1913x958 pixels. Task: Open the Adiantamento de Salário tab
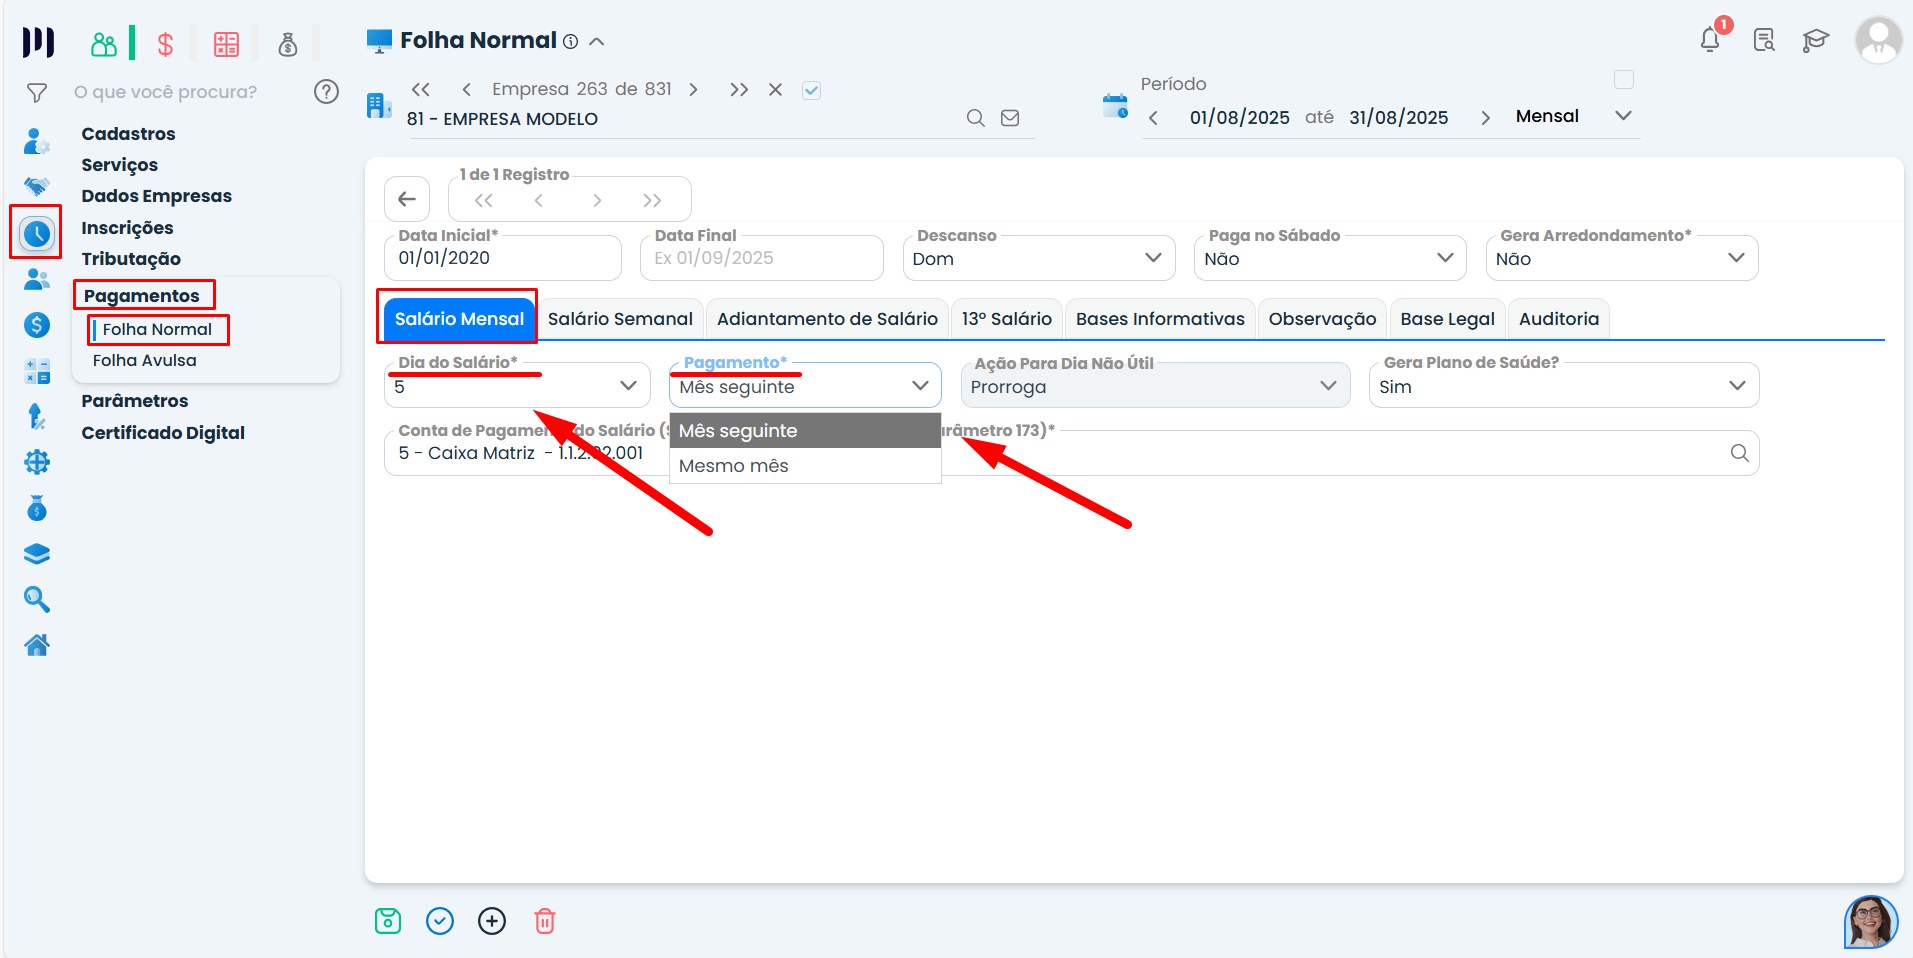tap(827, 318)
